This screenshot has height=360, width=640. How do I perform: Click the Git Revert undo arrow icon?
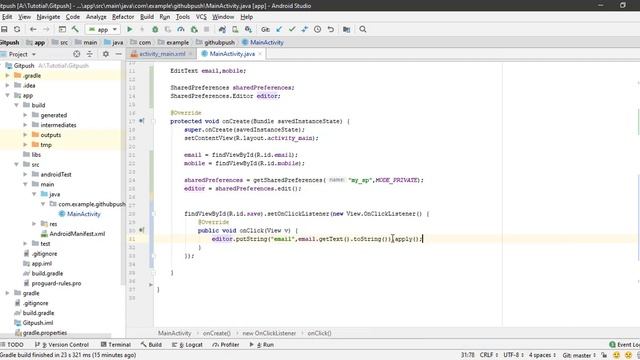pos(331,29)
